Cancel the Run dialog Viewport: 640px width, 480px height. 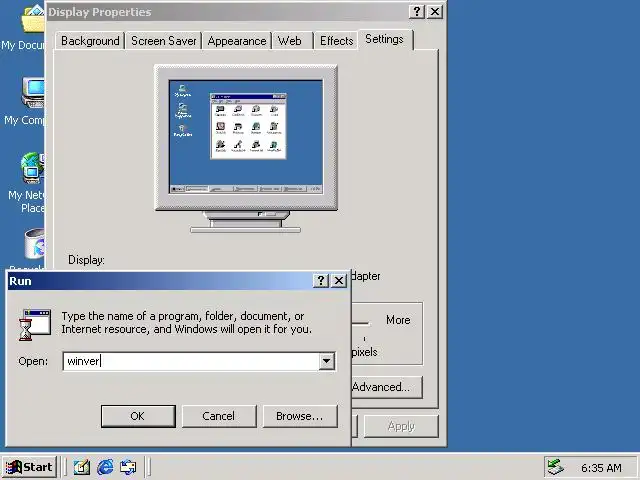pos(219,416)
